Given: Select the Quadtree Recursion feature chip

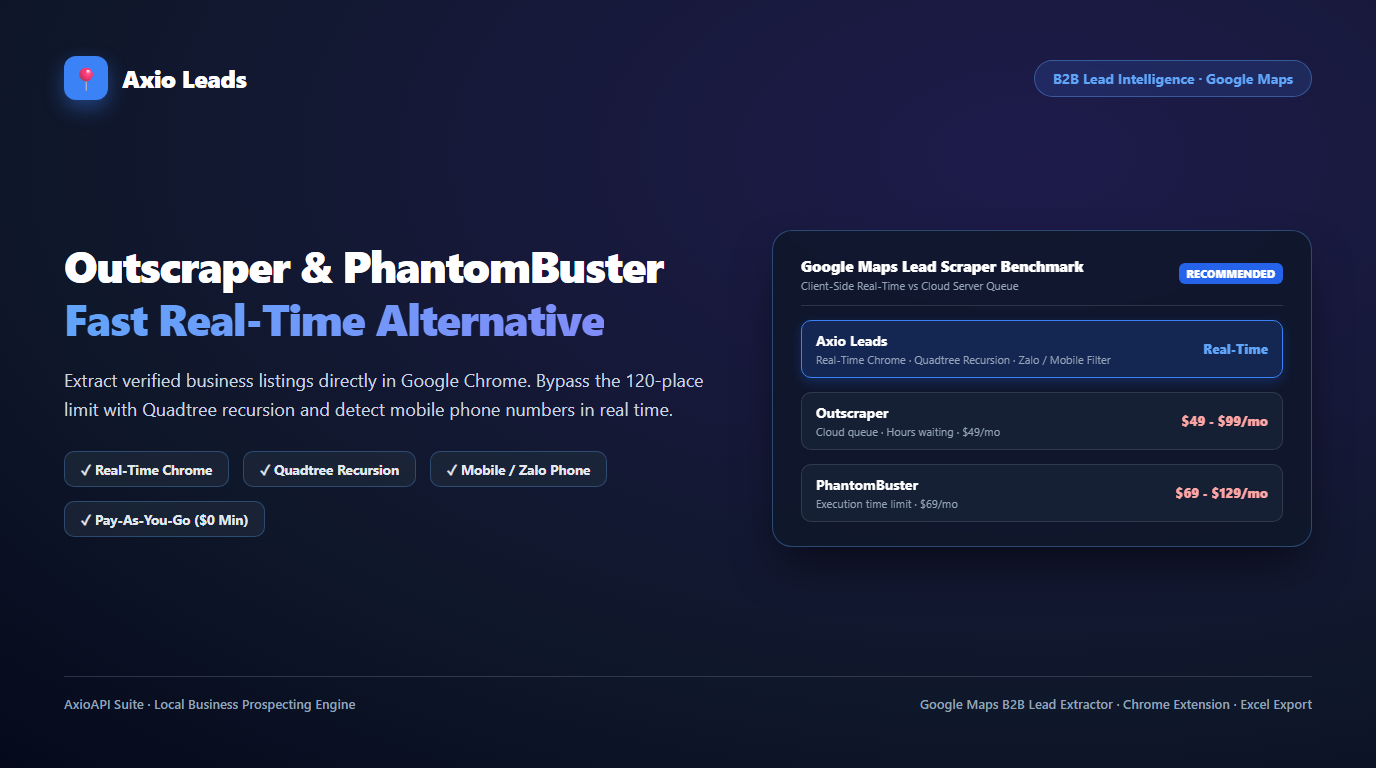Looking at the screenshot, I should (x=329, y=470).
